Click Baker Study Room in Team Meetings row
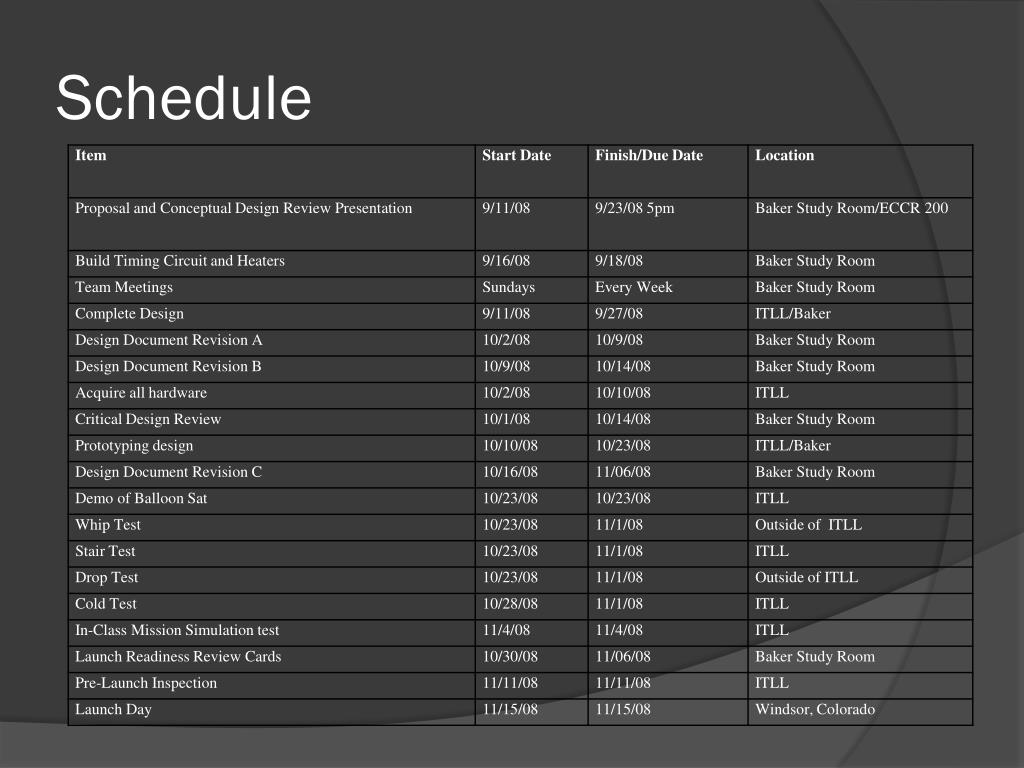 coord(815,287)
